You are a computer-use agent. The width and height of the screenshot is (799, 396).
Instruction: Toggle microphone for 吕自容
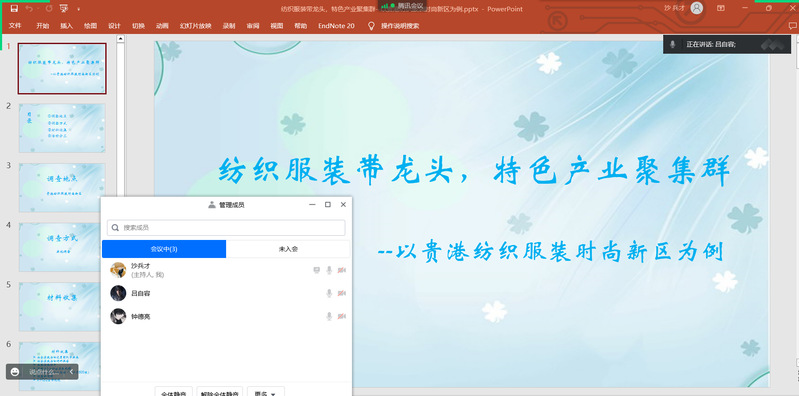[x=329, y=293]
